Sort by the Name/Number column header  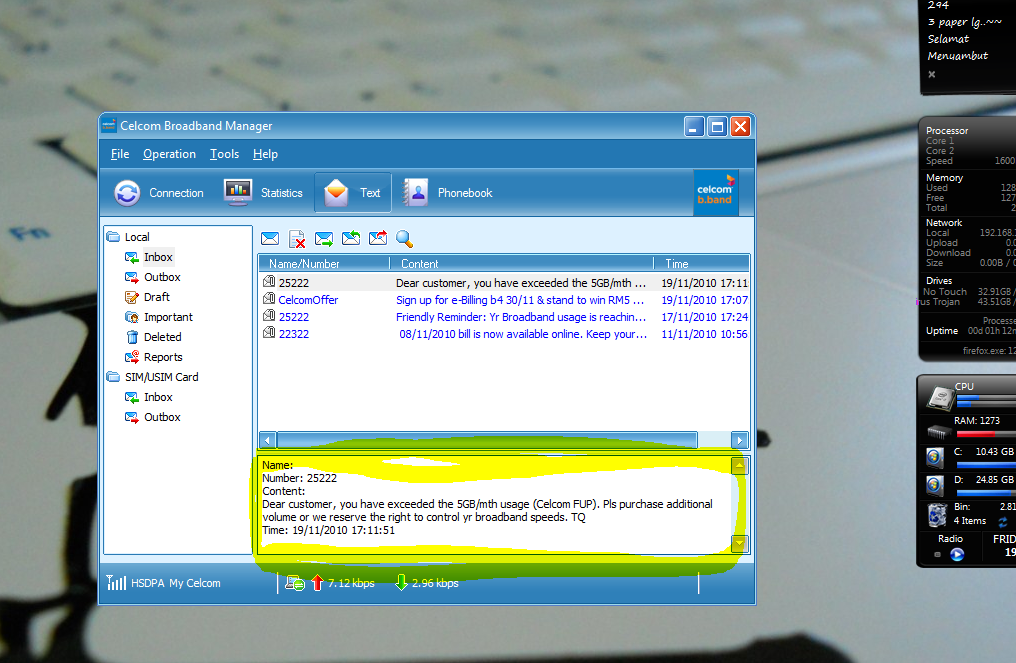tap(324, 263)
